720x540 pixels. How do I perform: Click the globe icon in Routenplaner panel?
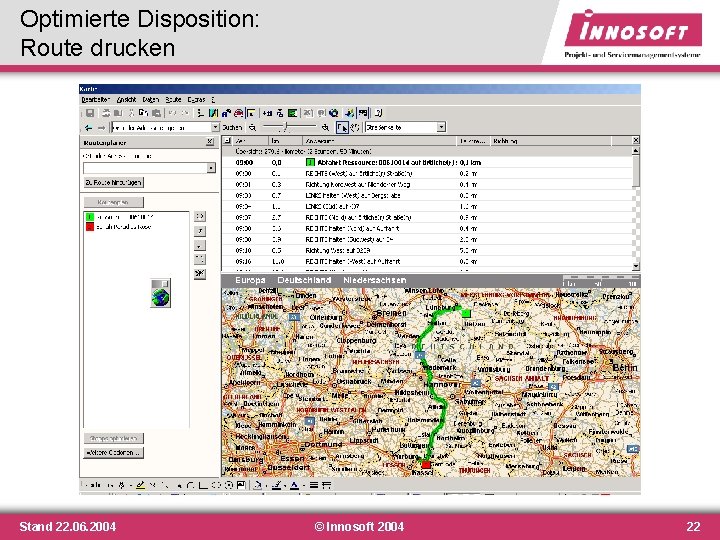(x=161, y=293)
